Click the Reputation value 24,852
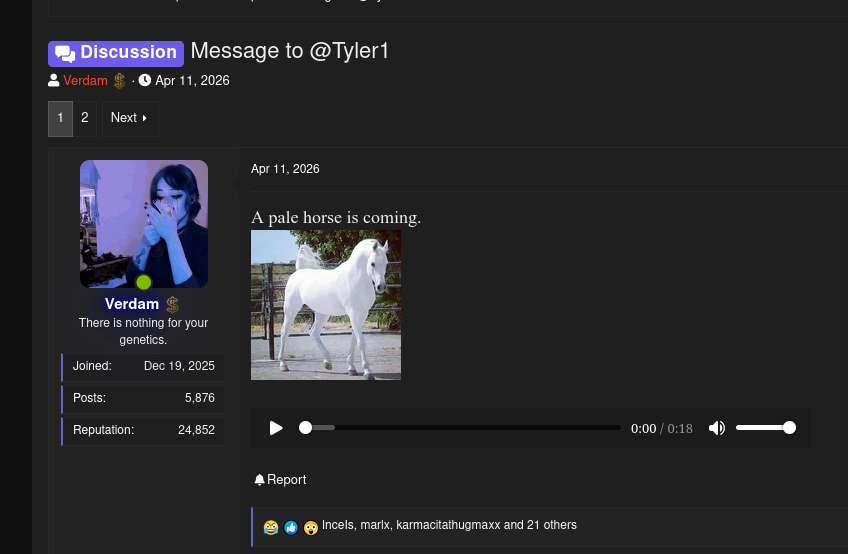This screenshot has width=848, height=554. tap(196, 430)
